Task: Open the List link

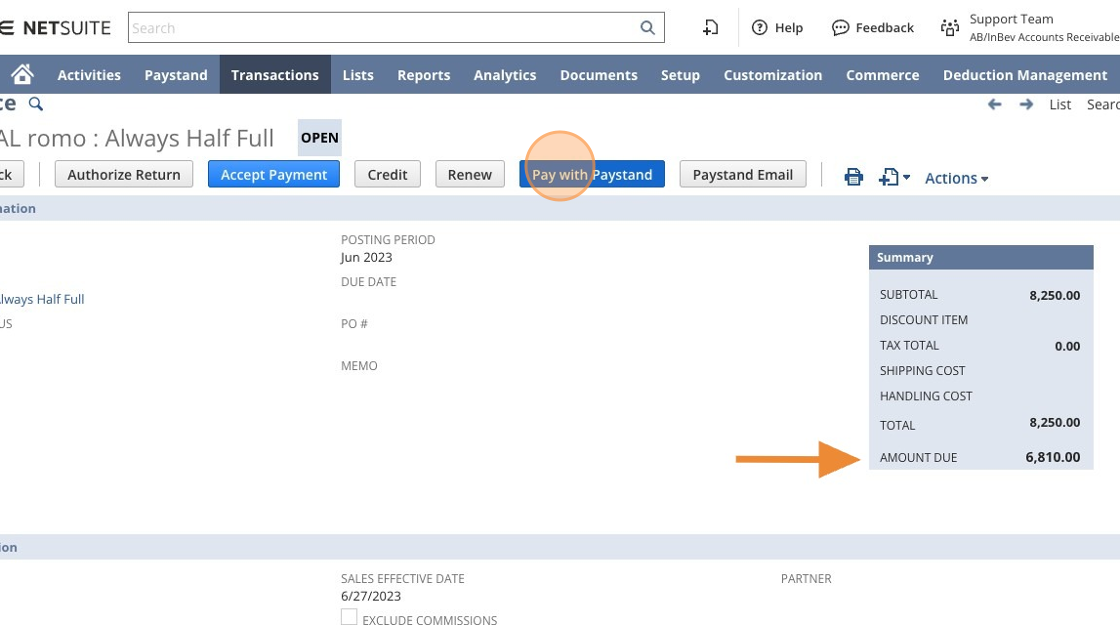Action: [x=1060, y=104]
